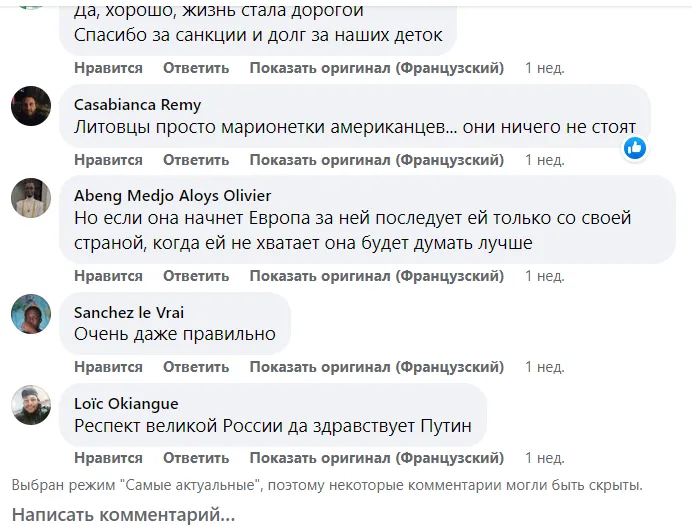Open Loïc Okiangue's profile name link
Viewport: 692px width, 527px height.
click(x=127, y=404)
